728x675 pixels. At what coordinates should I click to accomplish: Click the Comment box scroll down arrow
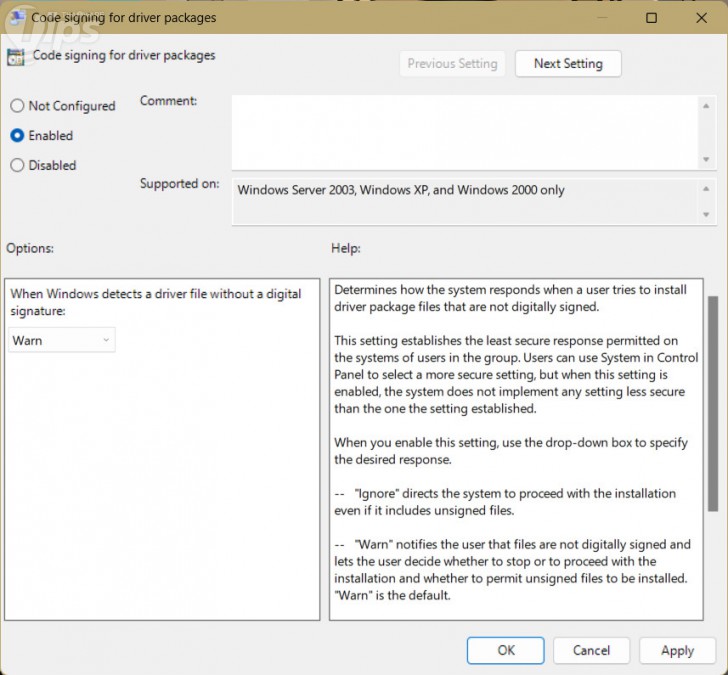point(706,159)
